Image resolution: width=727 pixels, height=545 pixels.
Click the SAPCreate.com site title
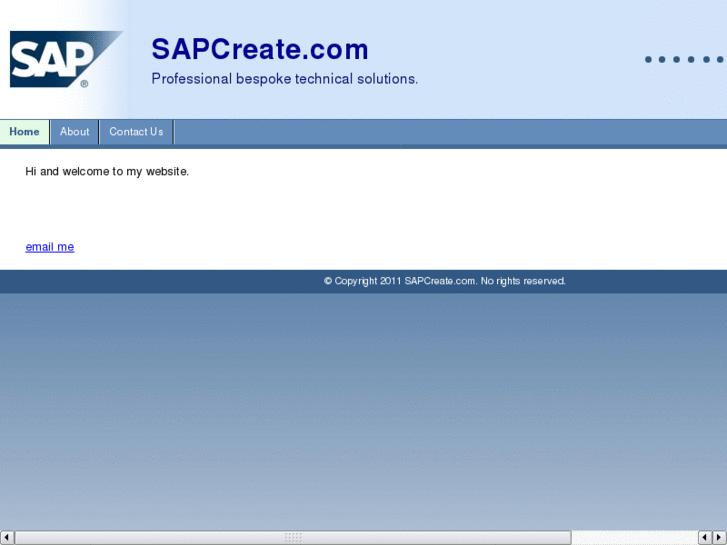[260, 49]
